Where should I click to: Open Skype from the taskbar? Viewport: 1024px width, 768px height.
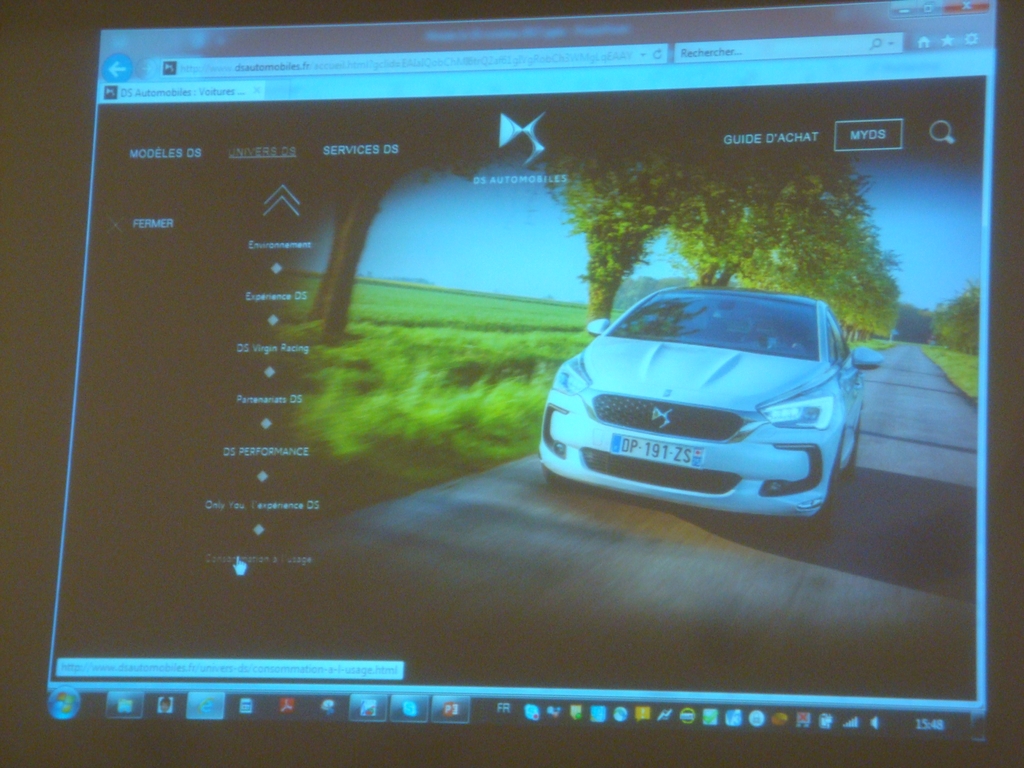[409, 708]
